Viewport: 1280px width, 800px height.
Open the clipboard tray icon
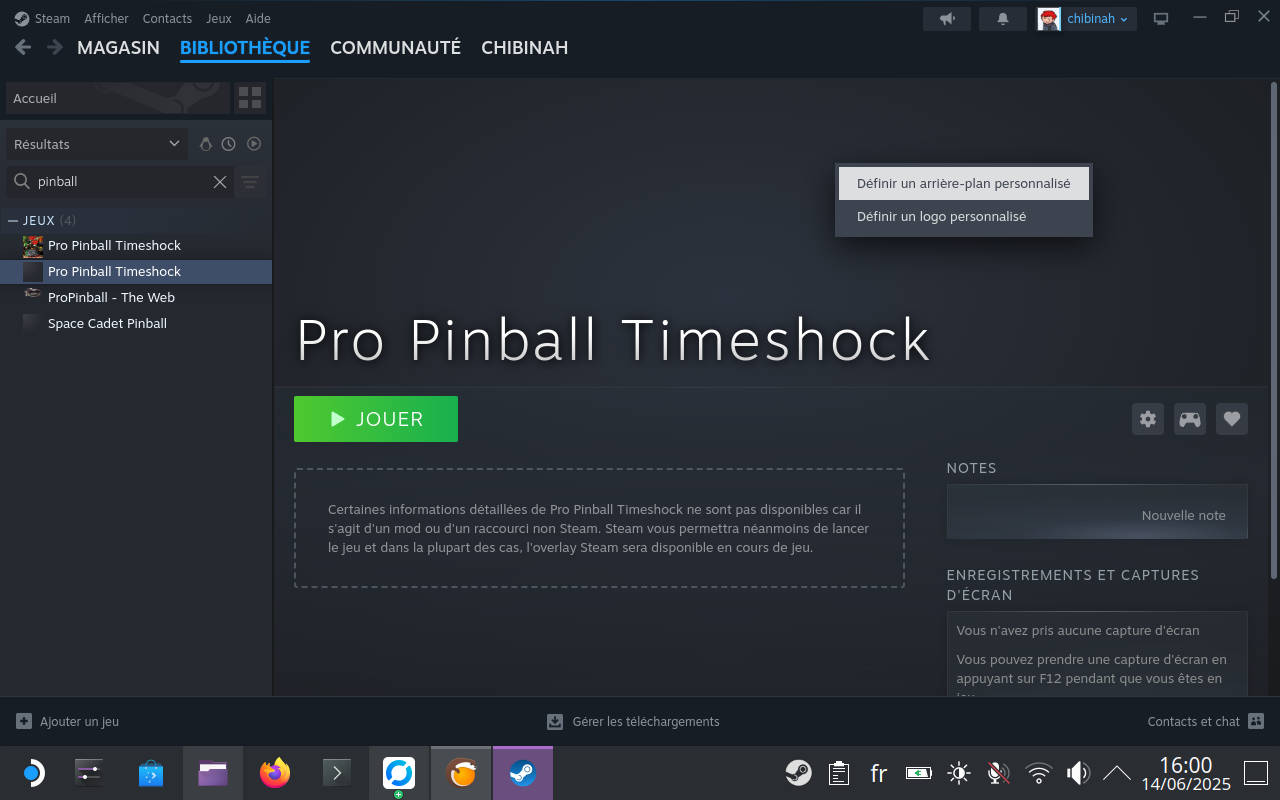pyautogui.click(x=839, y=773)
